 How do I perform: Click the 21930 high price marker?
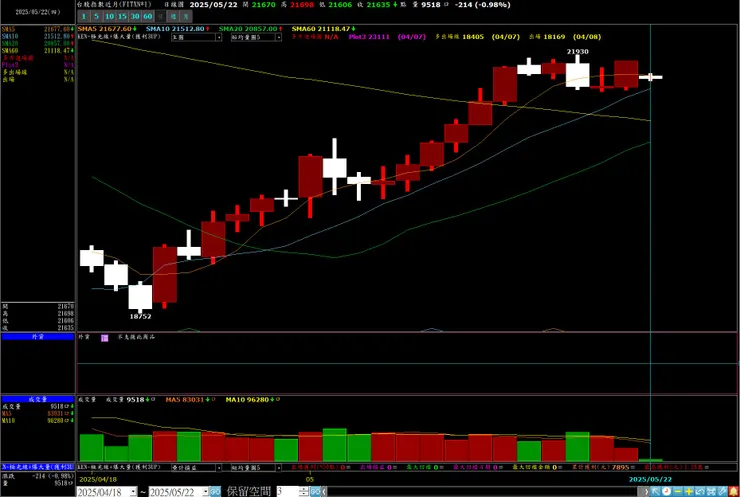tap(578, 51)
